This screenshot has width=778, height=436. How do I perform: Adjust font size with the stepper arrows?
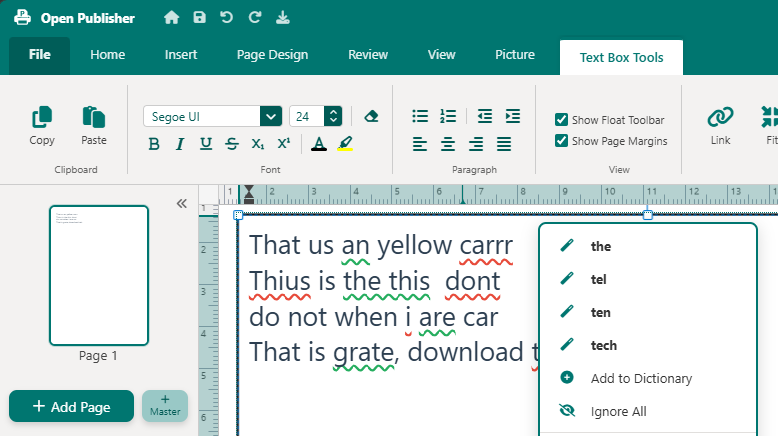333,117
